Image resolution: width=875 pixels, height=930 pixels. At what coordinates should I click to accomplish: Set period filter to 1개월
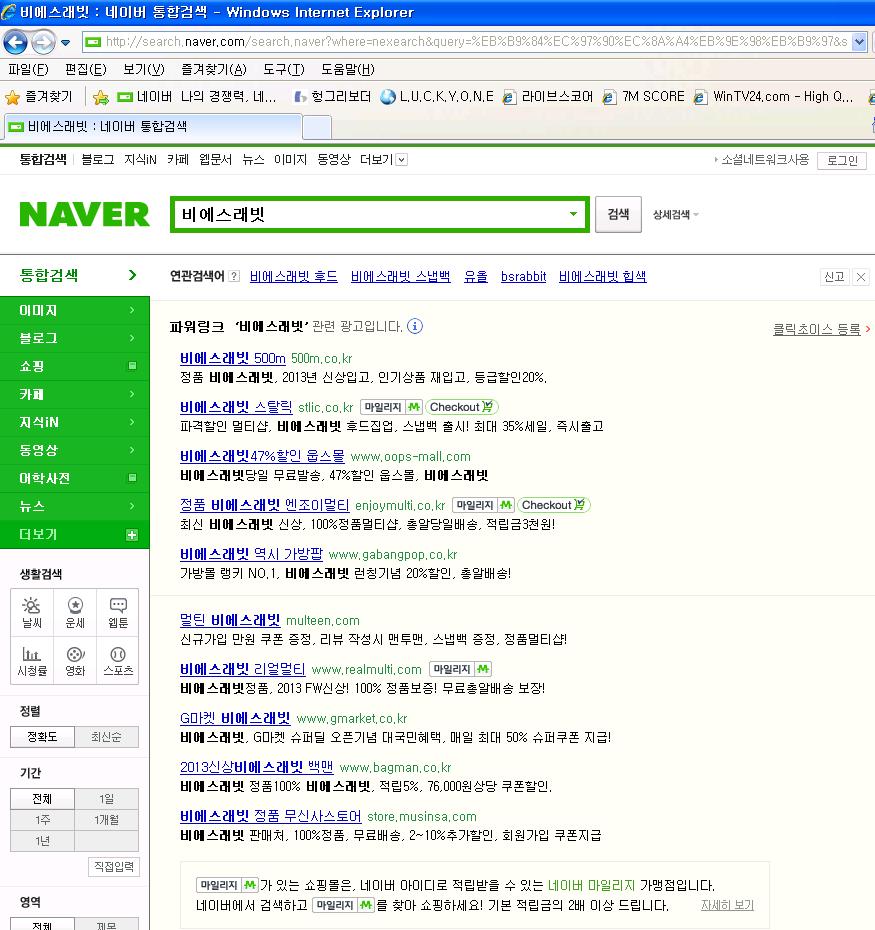107,820
